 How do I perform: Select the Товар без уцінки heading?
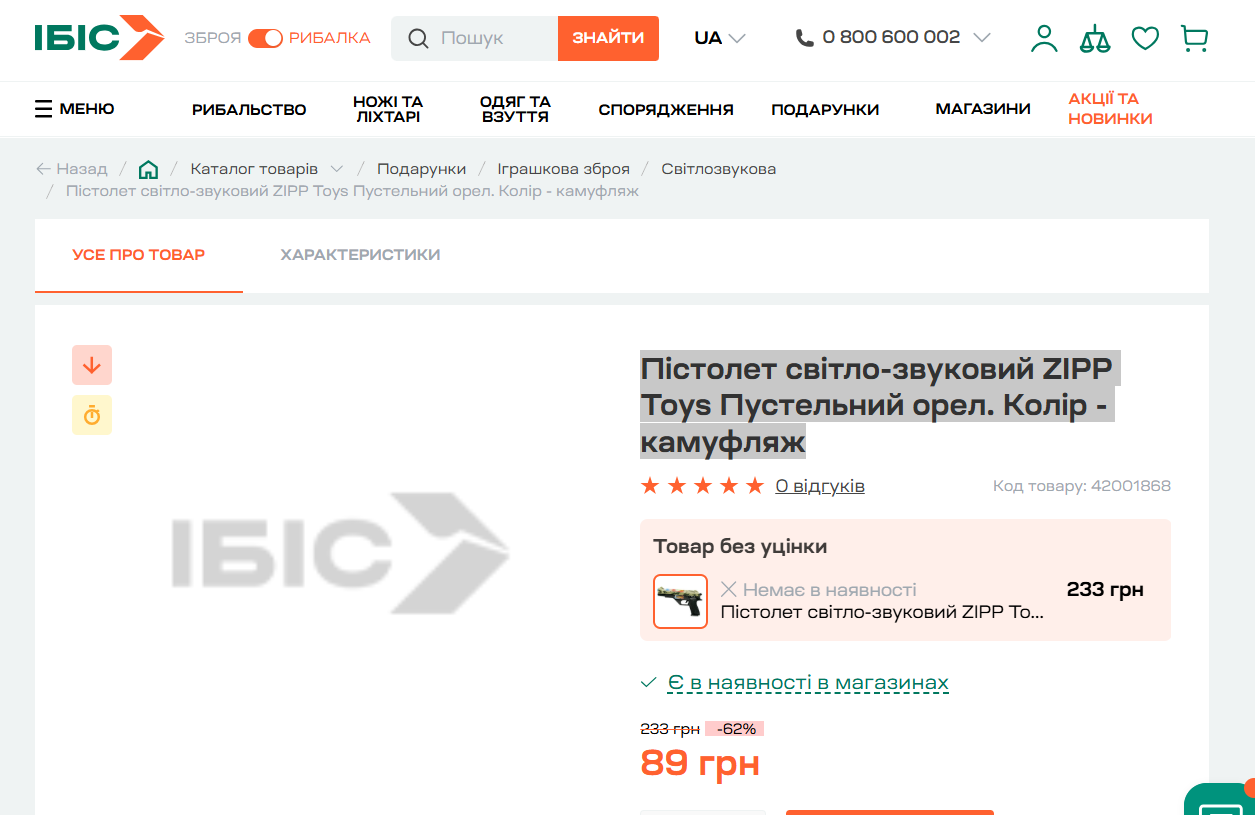point(740,547)
